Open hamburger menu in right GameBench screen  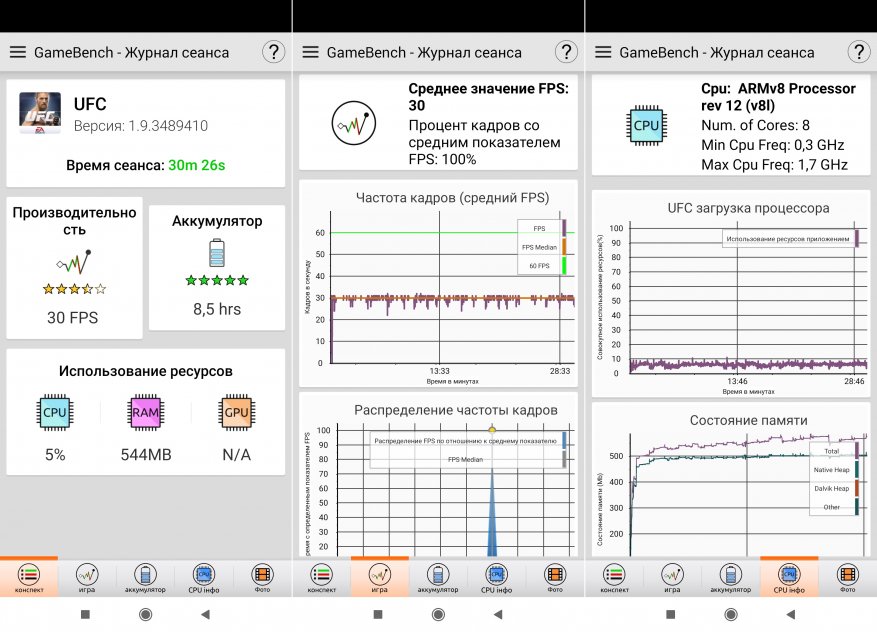(603, 52)
